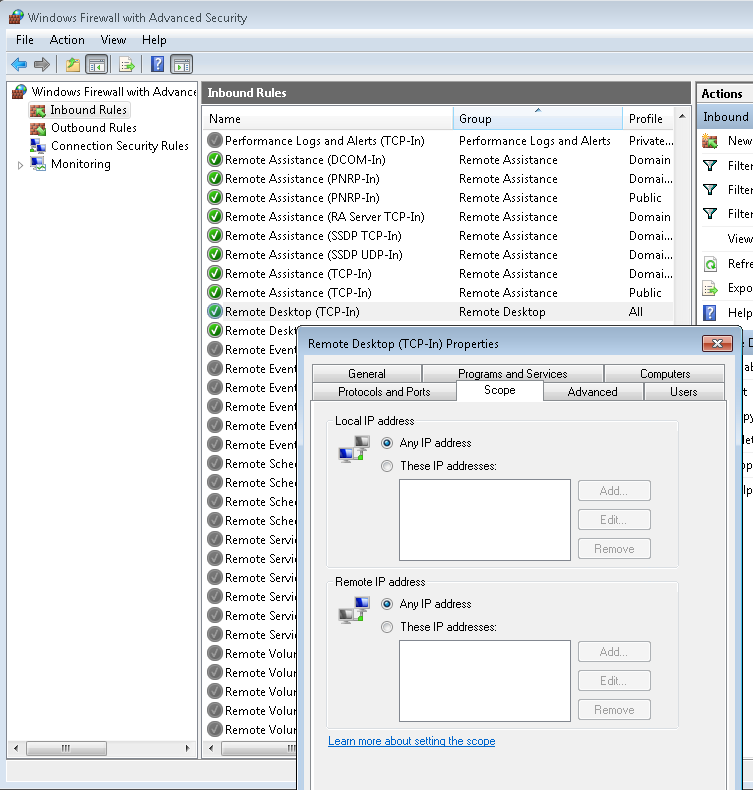Select Remote 'These IP addresses' radio button
This screenshot has height=790, width=753.
tap(387, 627)
